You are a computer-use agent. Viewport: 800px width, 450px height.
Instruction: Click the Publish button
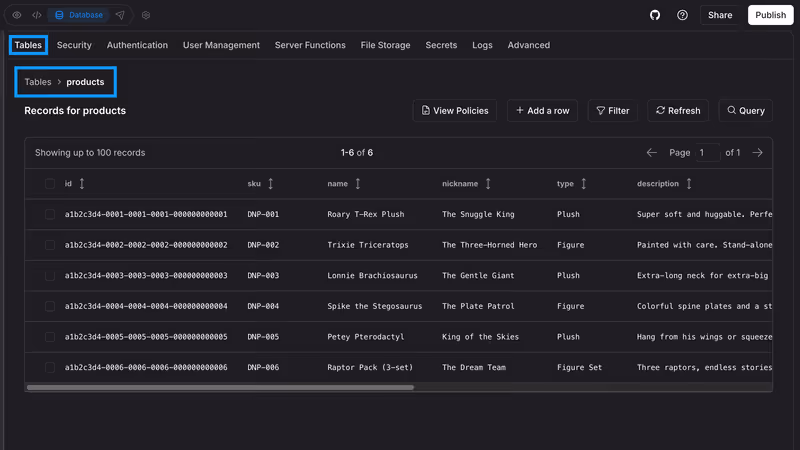770,15
